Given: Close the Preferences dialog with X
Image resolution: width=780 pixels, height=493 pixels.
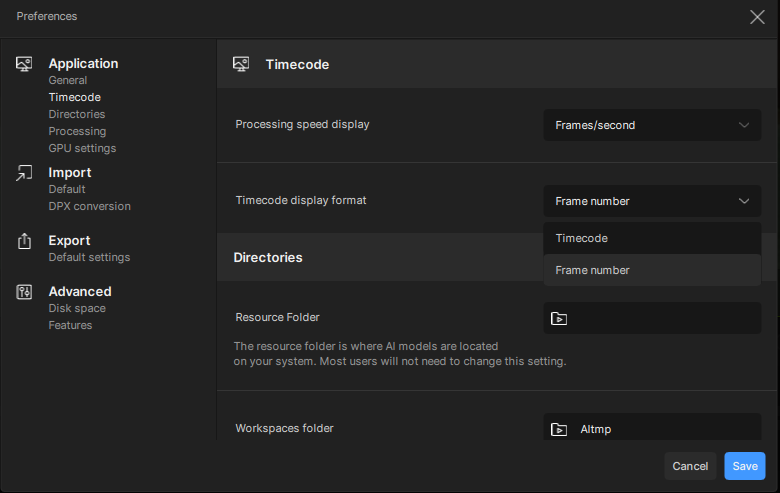Looking at the screenshot, I should tap(757, 16).
